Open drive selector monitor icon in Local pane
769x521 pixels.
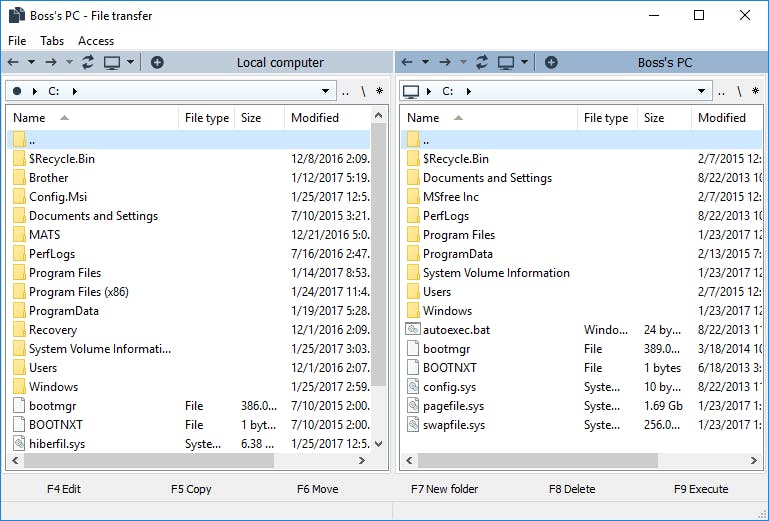[x=112, y=62]
